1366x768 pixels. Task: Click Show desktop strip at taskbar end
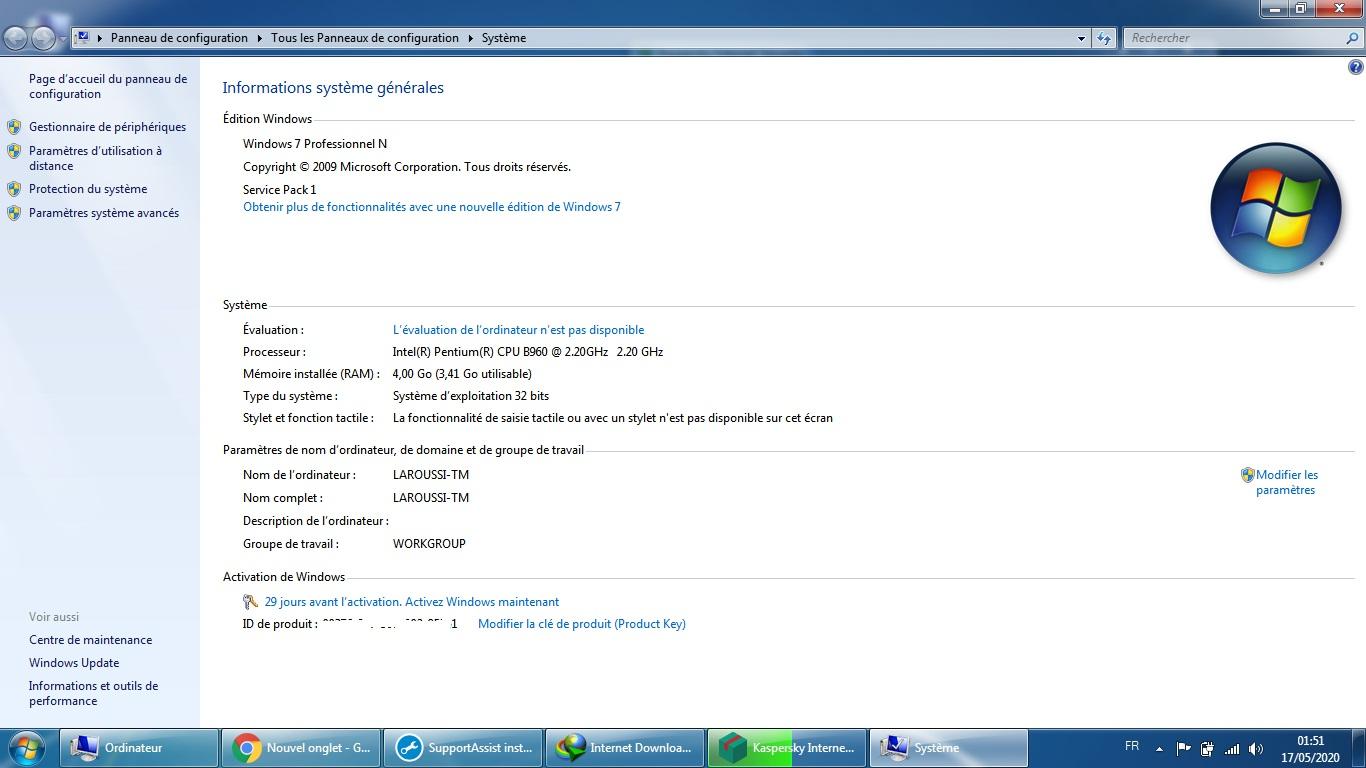[1359, 748]
